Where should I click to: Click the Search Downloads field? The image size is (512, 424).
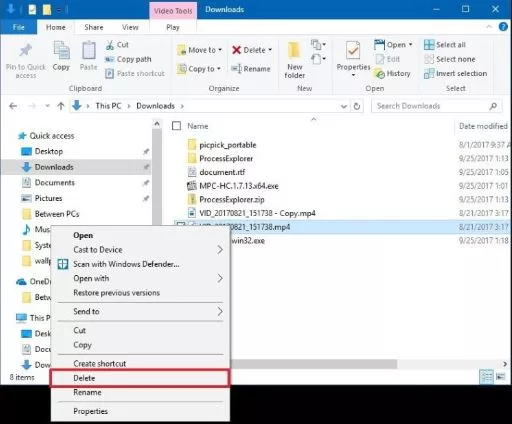click(437, 106)
